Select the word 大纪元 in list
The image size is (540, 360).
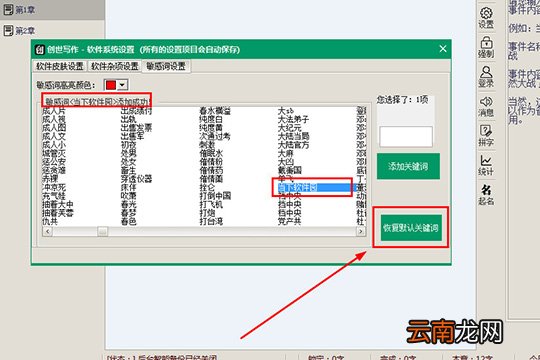pos(289,128)
